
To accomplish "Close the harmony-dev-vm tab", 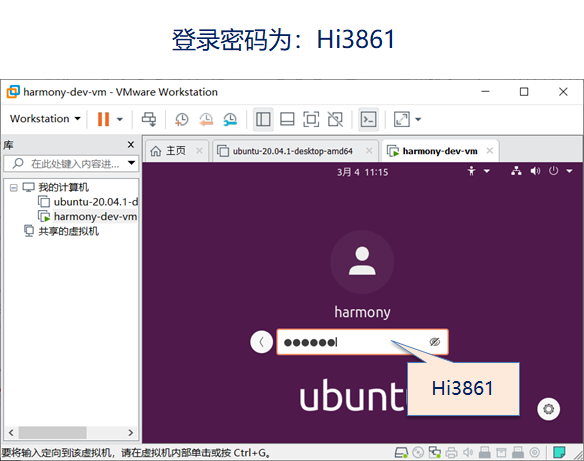I will [x=490, y=150].
